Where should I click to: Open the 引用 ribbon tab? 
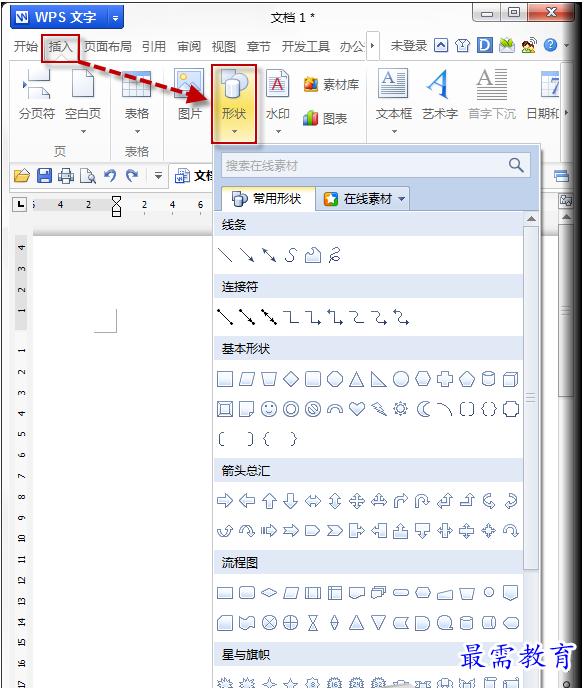click(x=154, y=46)
